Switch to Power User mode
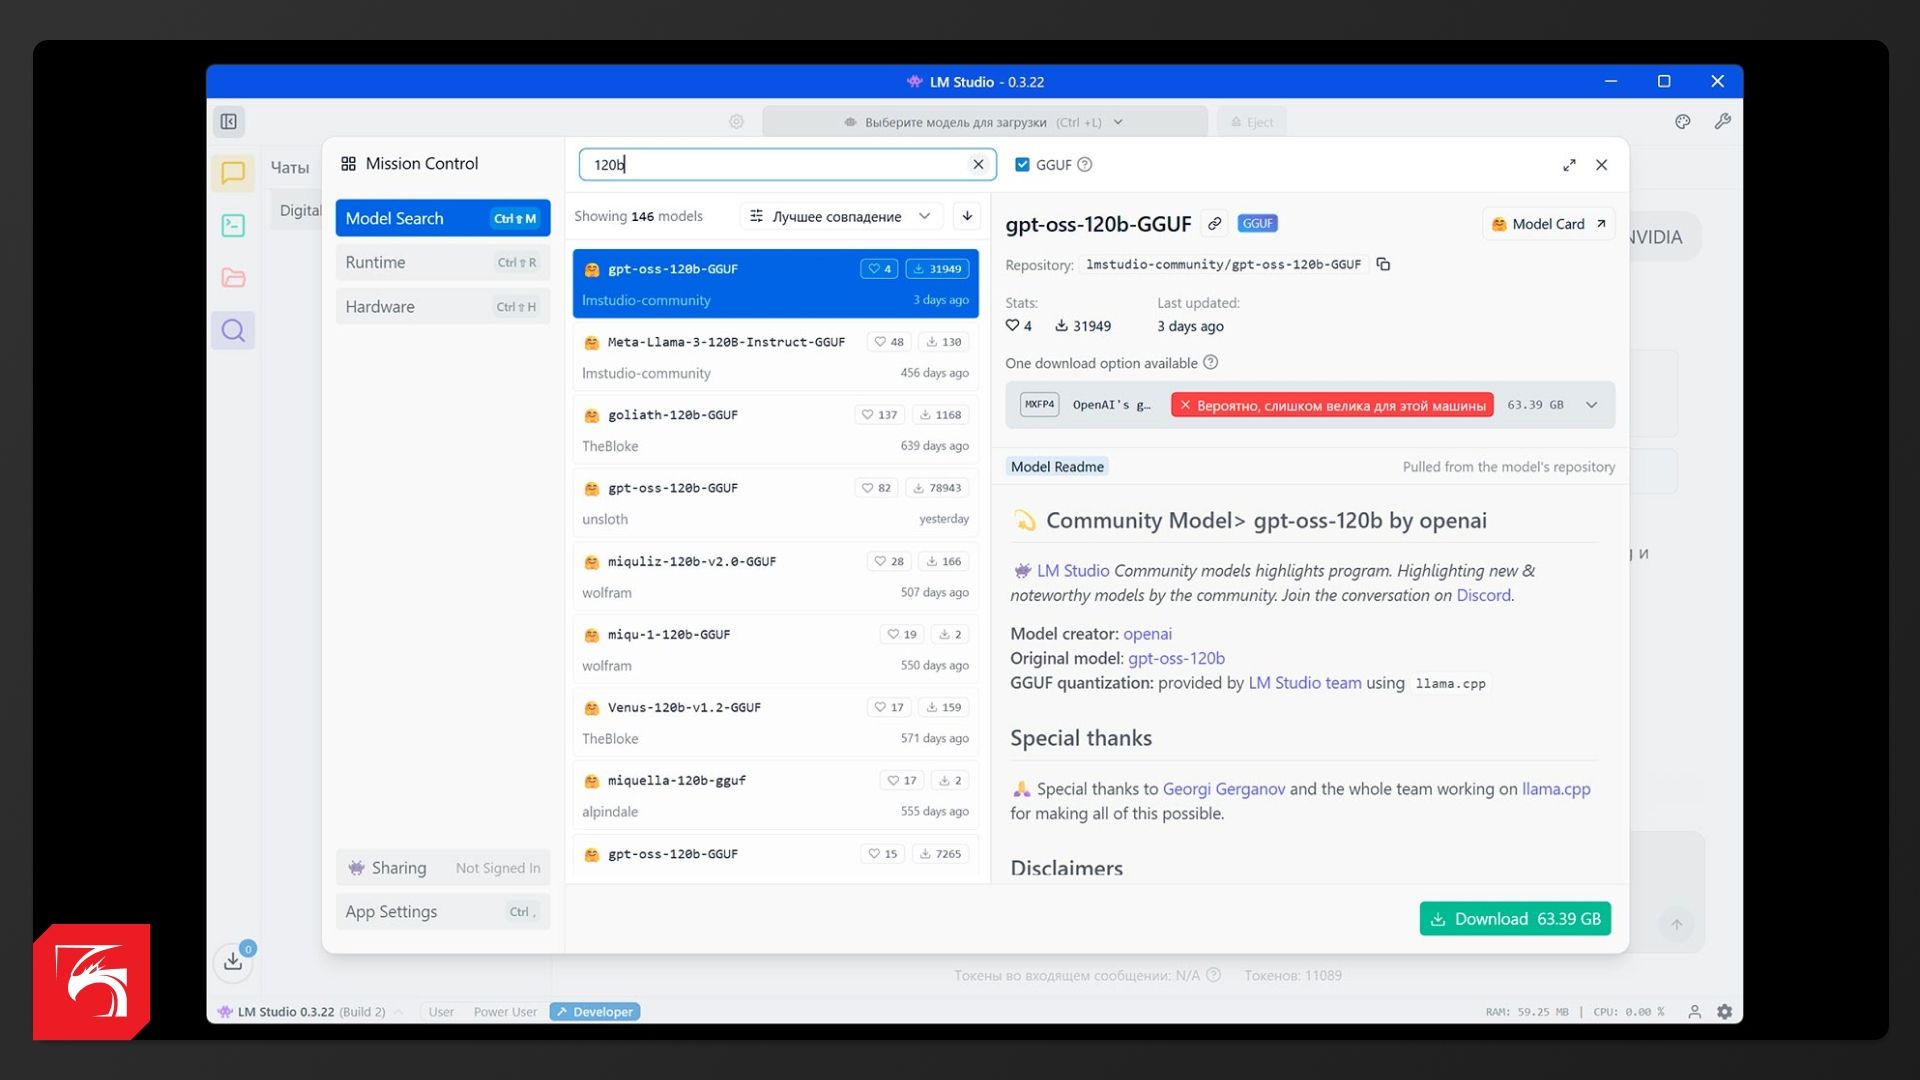 [504, 1012]
